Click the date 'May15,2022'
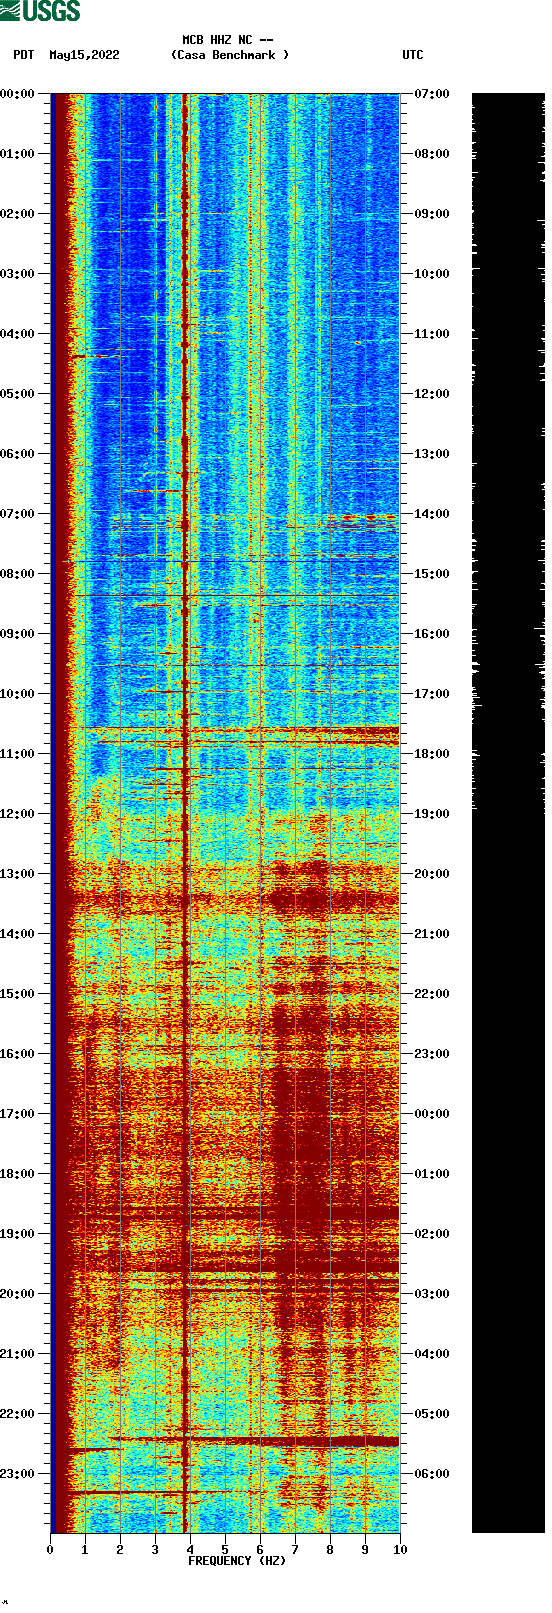The width and height of the screenshot is (552, 1613). [x=84, y=55]
